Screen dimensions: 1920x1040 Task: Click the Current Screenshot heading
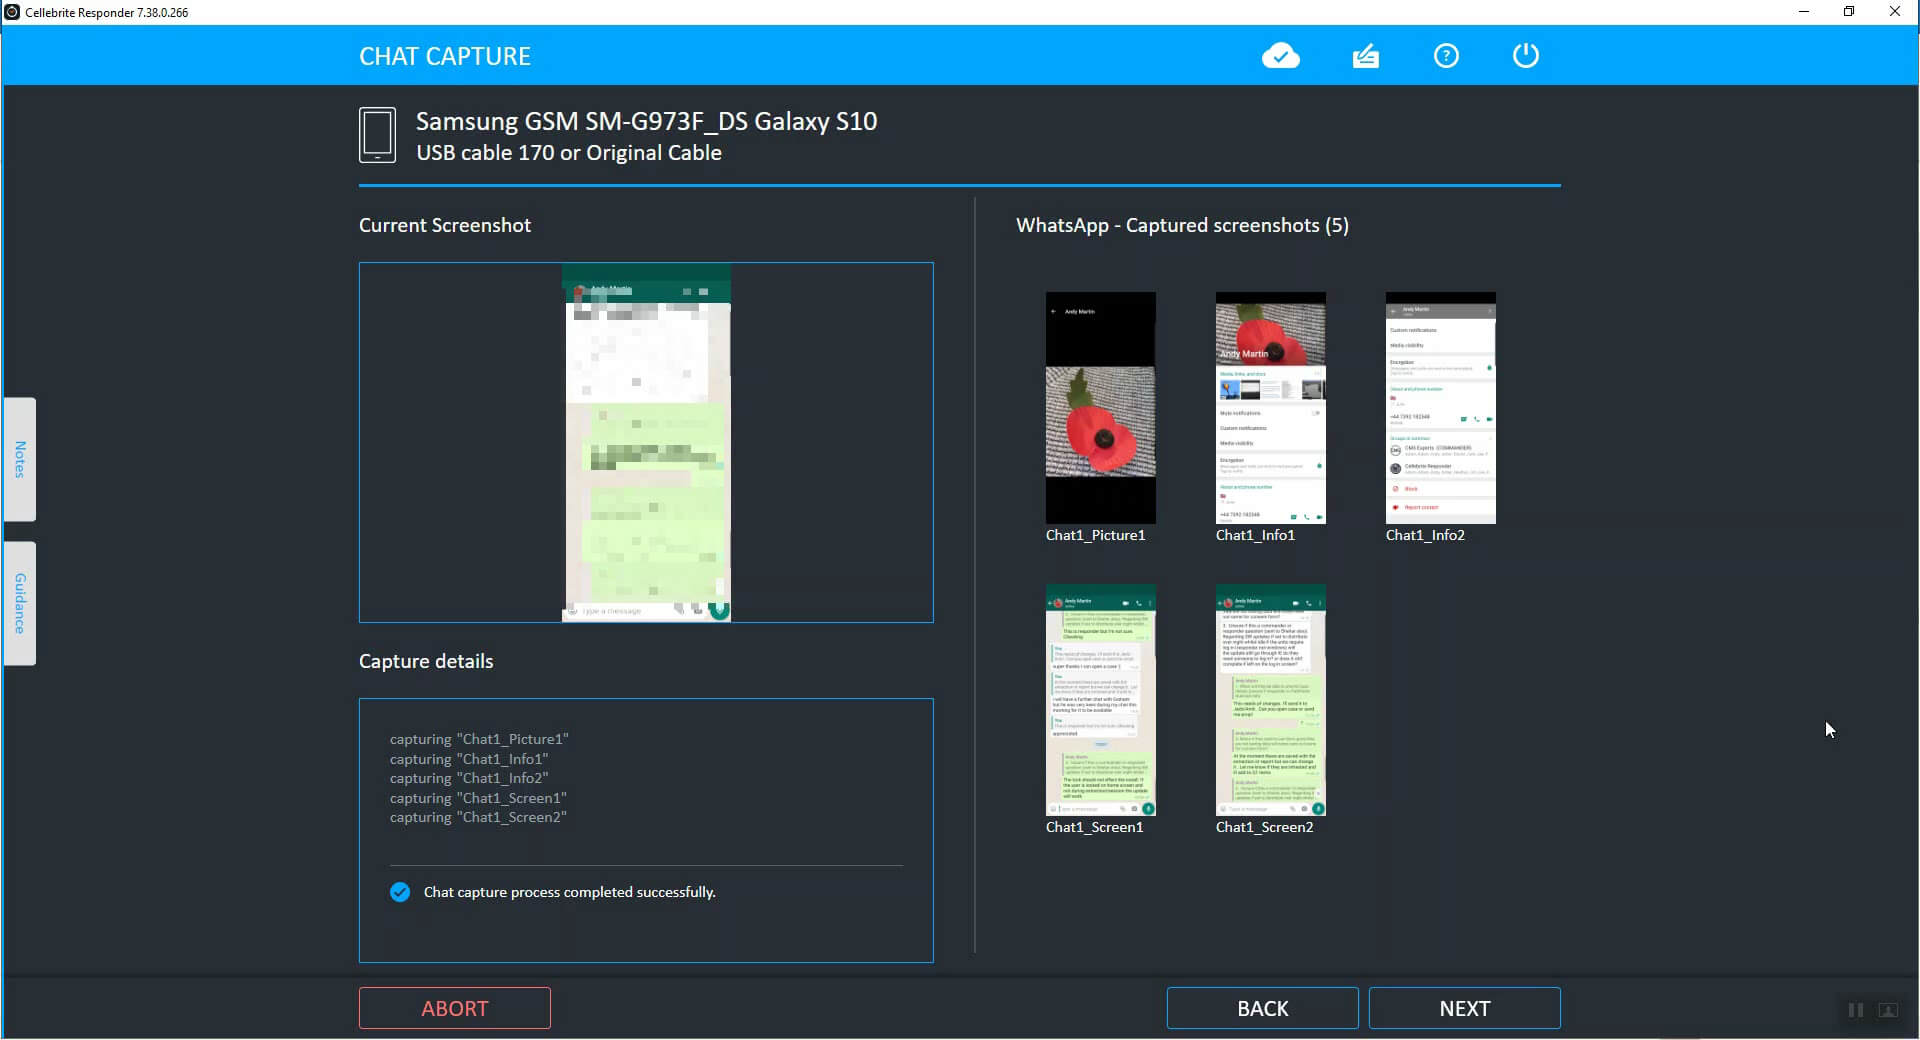coord(445,225)
